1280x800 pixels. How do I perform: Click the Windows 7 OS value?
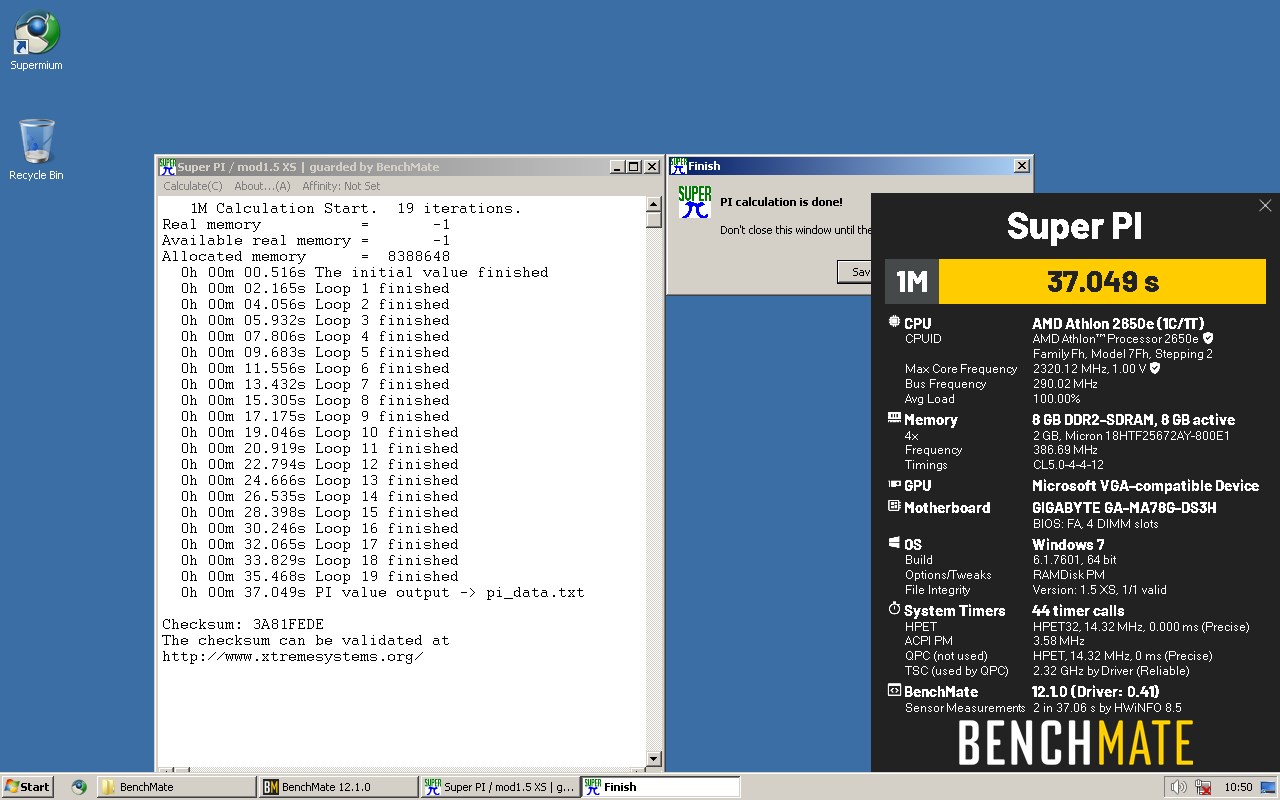[x=1068, y=544]
